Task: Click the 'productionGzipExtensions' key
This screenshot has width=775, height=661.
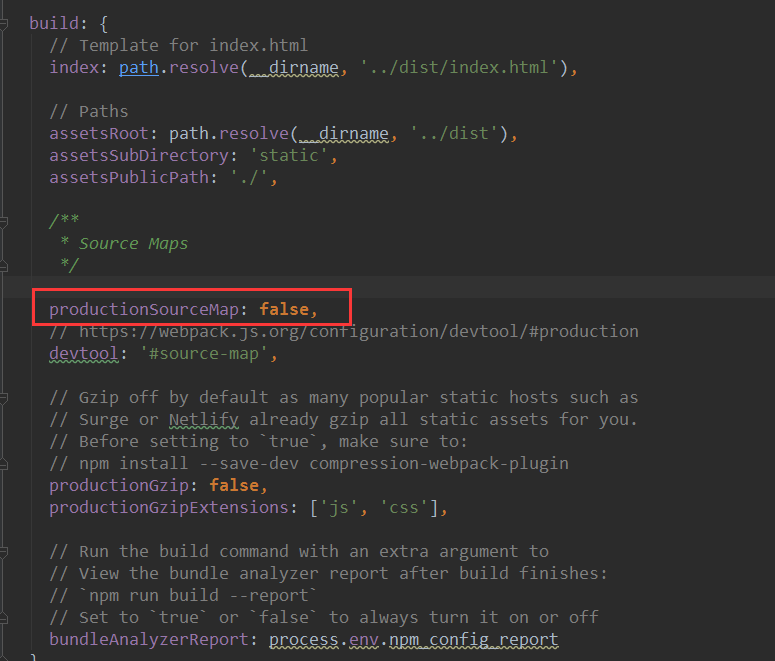Action: click(x=169, y=508)
